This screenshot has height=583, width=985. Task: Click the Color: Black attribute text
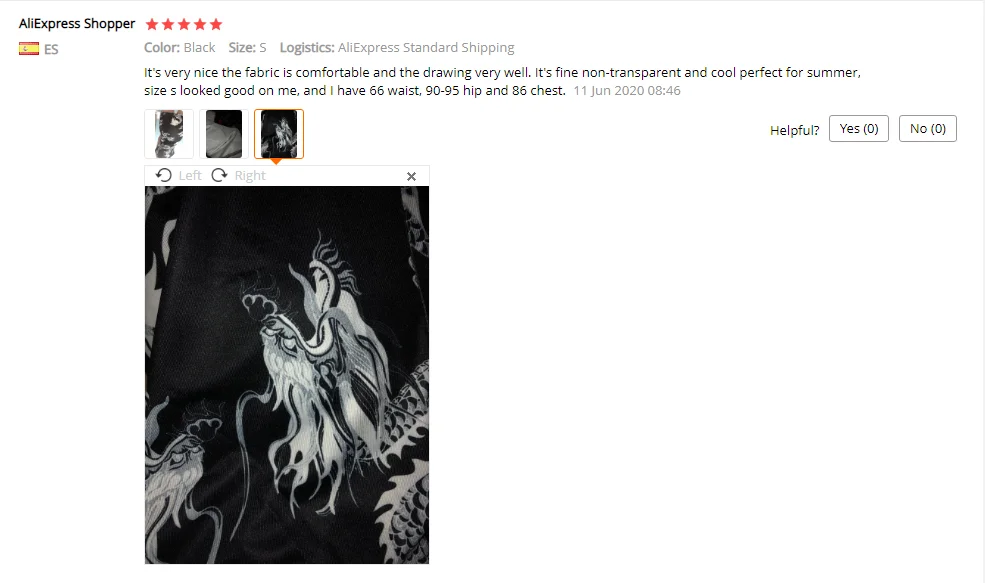[180, 48]
